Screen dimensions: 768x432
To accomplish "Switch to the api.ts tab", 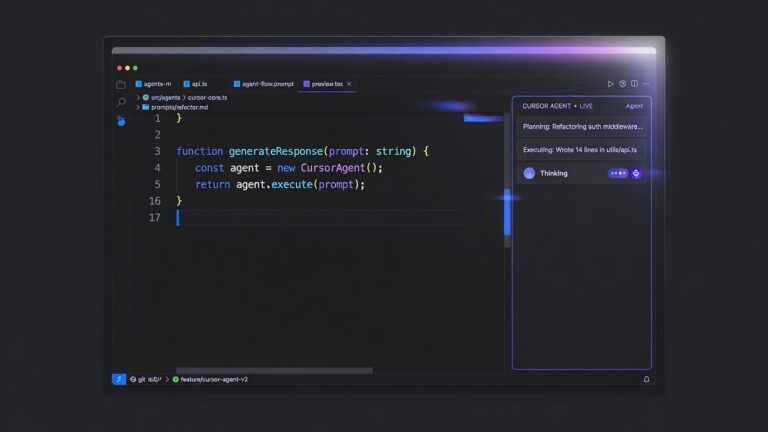I will click(x=195, y=84).
